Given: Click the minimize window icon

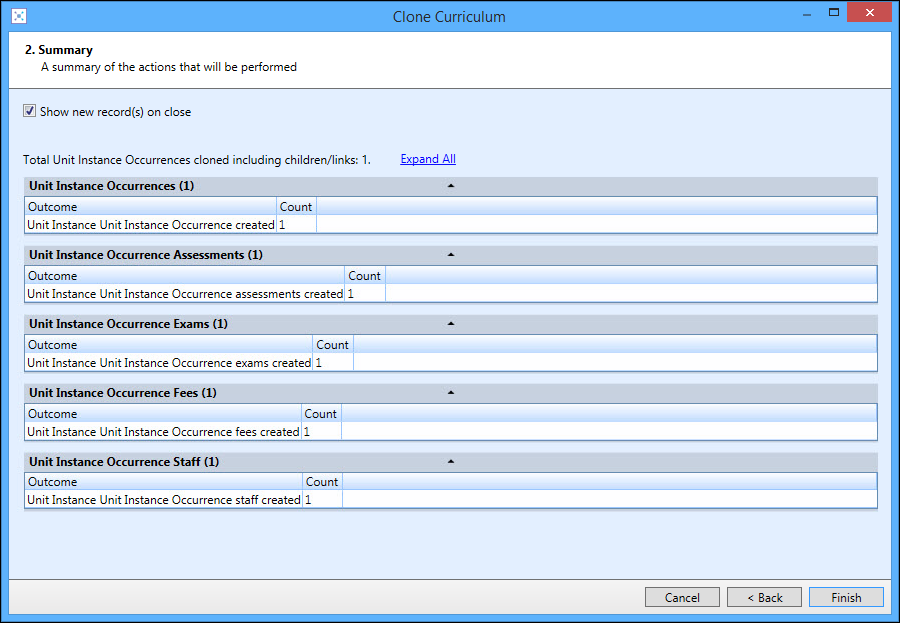Looking at the screenshot, I should pos(806,12).
